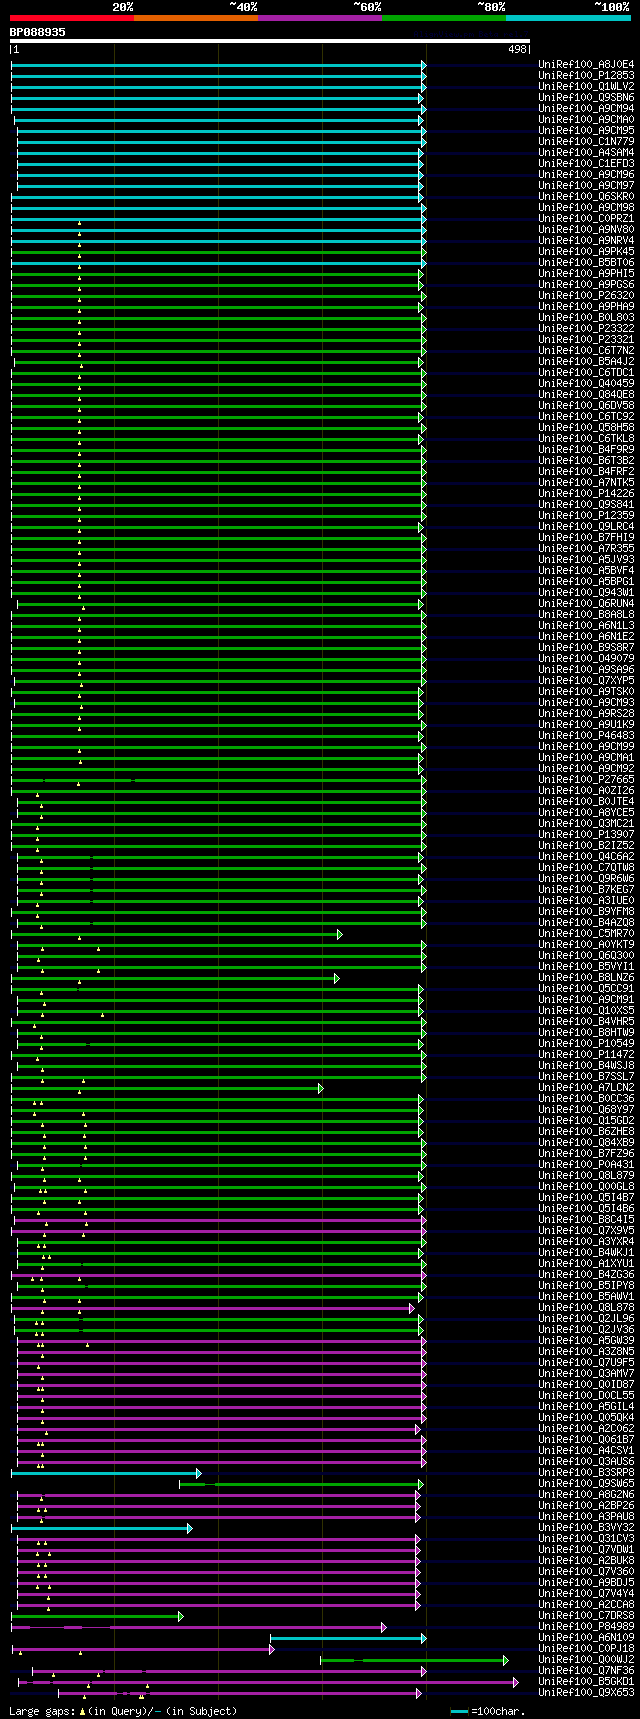
Task: Select hit label UniRef100_Q6RUN4
Action: coord(586,603)
